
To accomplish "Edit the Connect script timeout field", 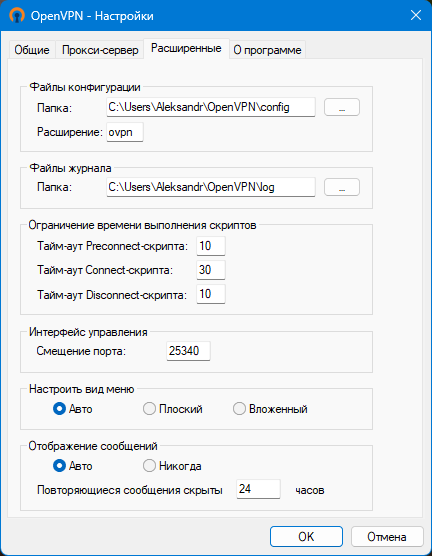I will 211,270.
